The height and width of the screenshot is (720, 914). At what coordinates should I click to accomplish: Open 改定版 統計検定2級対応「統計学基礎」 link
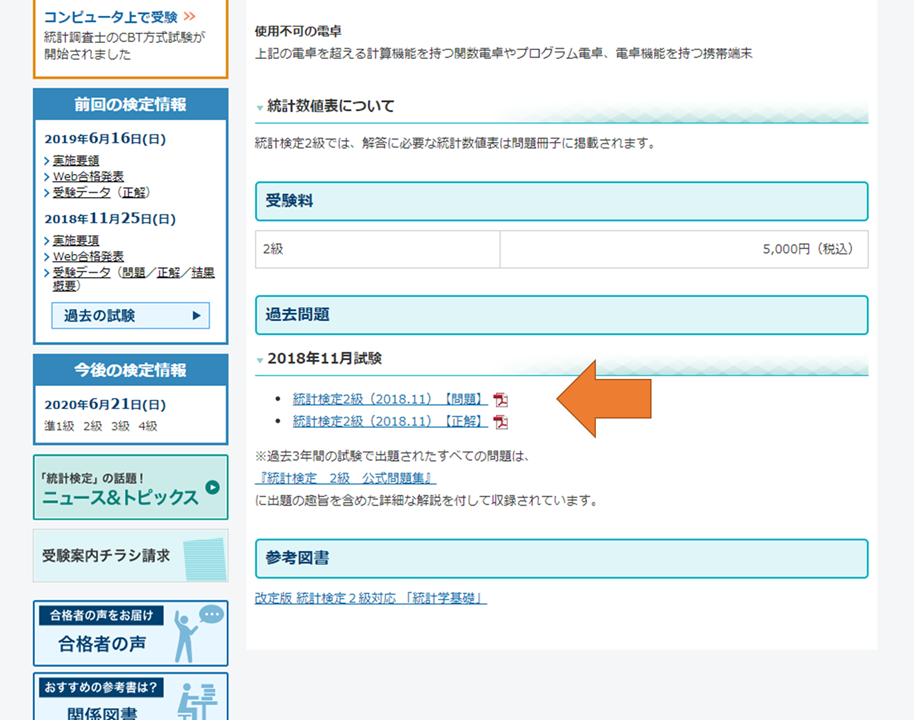371,598
